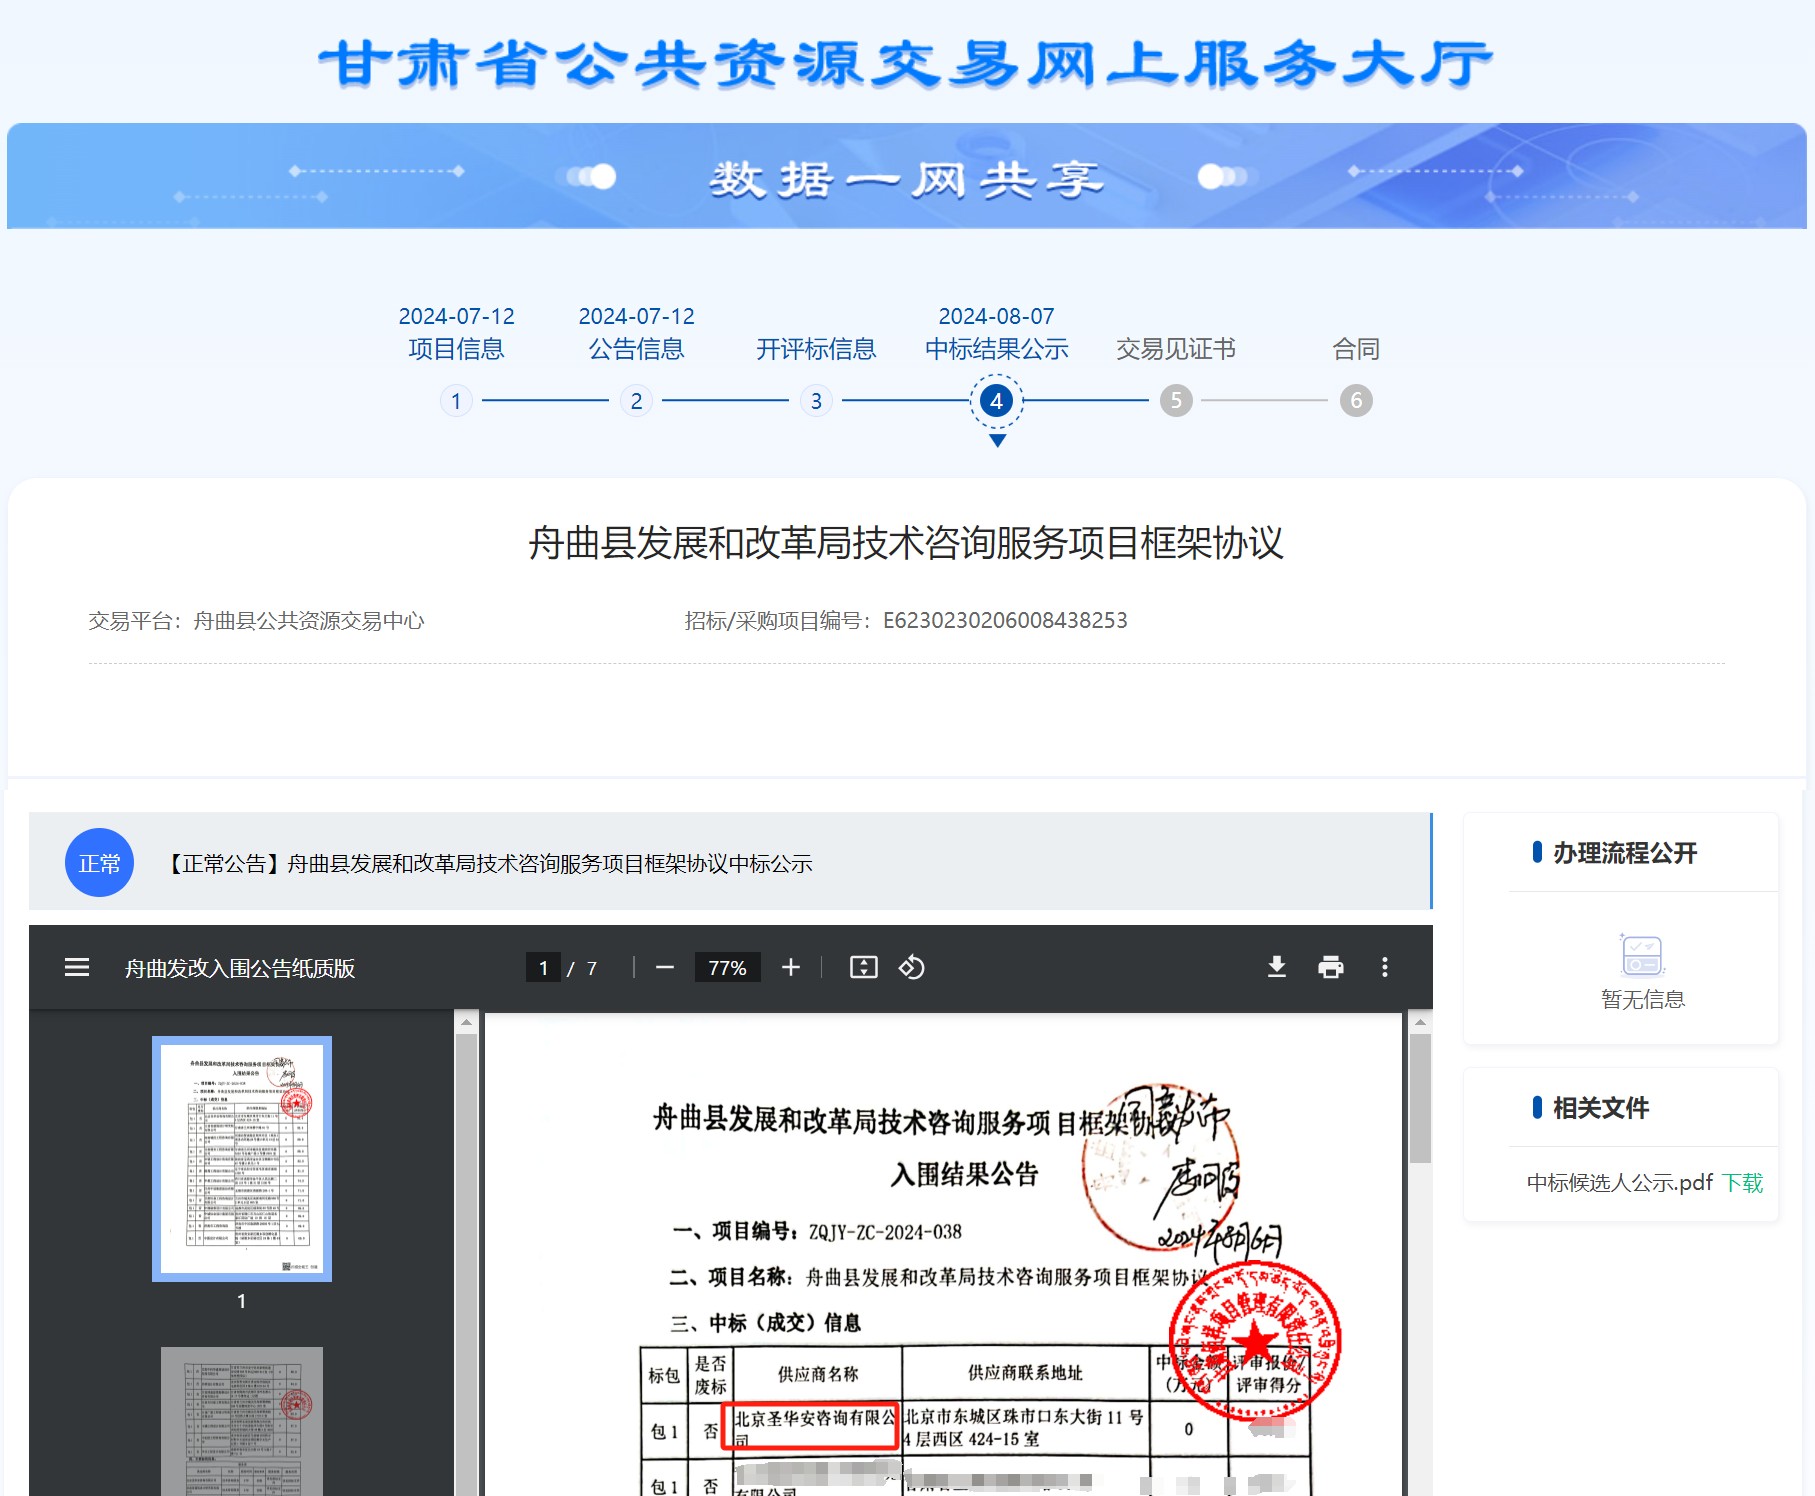
Task: Click the empty-info icon under 办理流程公开
Action: tap(1642, 955)
